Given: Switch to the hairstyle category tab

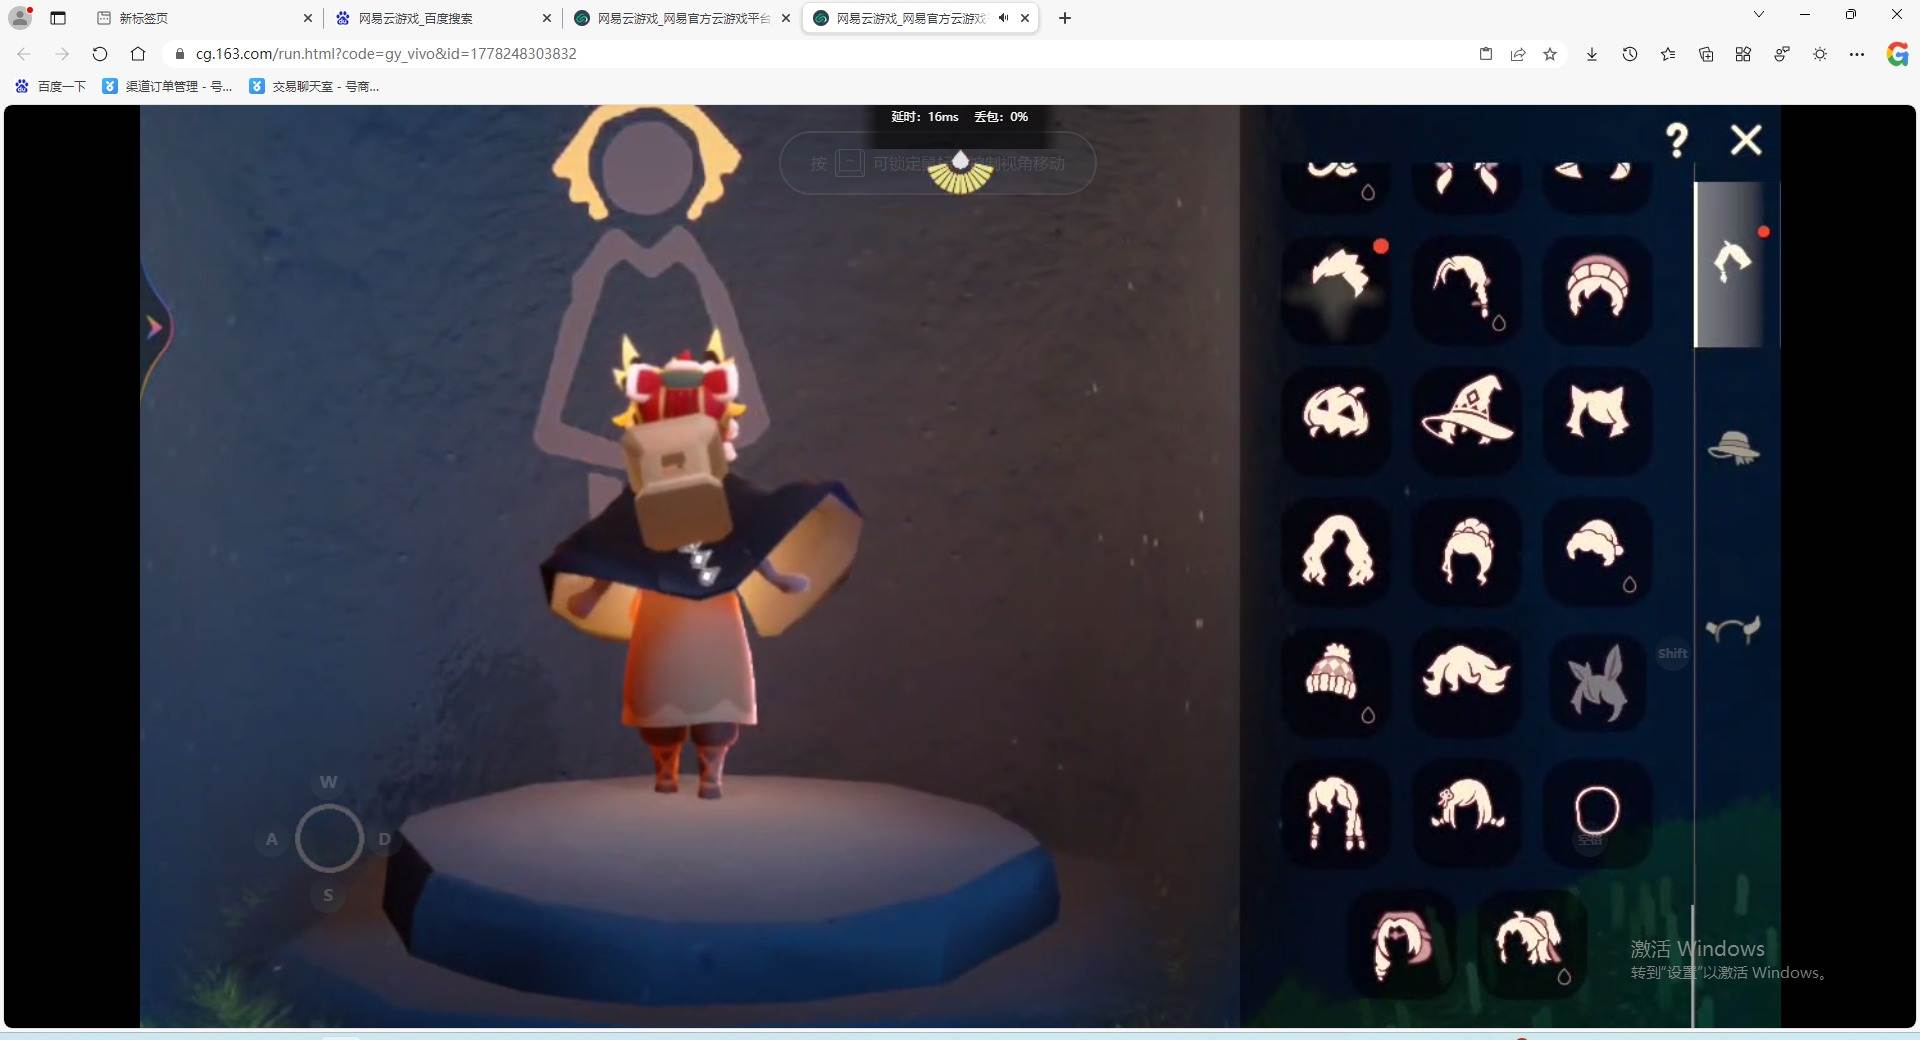Looking at the screenshot, I should (x=1735, y=264).
